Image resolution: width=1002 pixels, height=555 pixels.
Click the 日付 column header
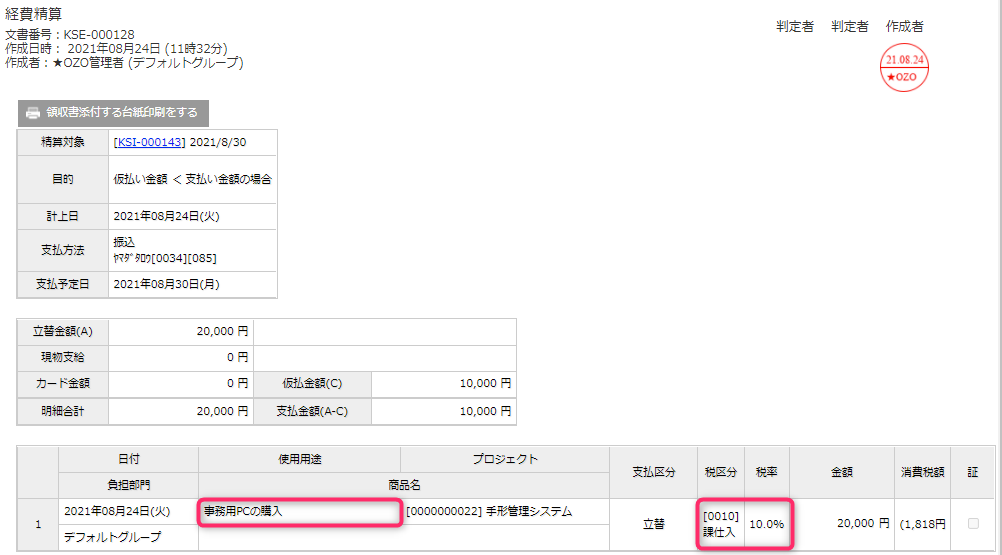[129, 459]
